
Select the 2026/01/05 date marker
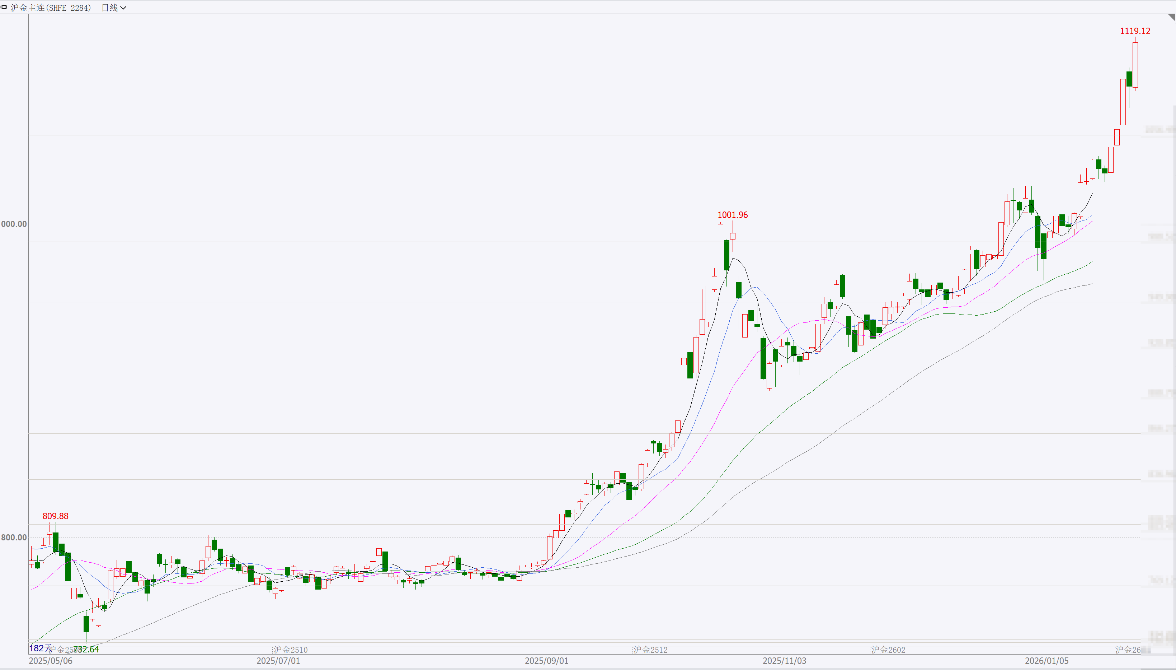pos(1047,661)
